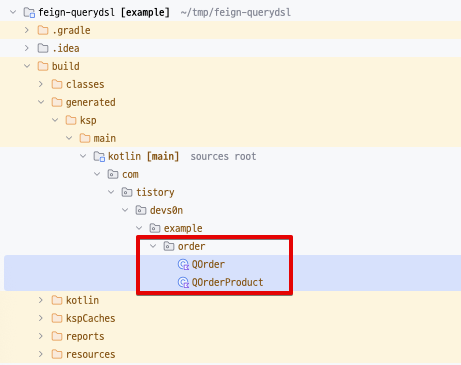This screenshot has height=365, width=461.
Task: Click the 'sources root' label text
Action: pos(223,156)
